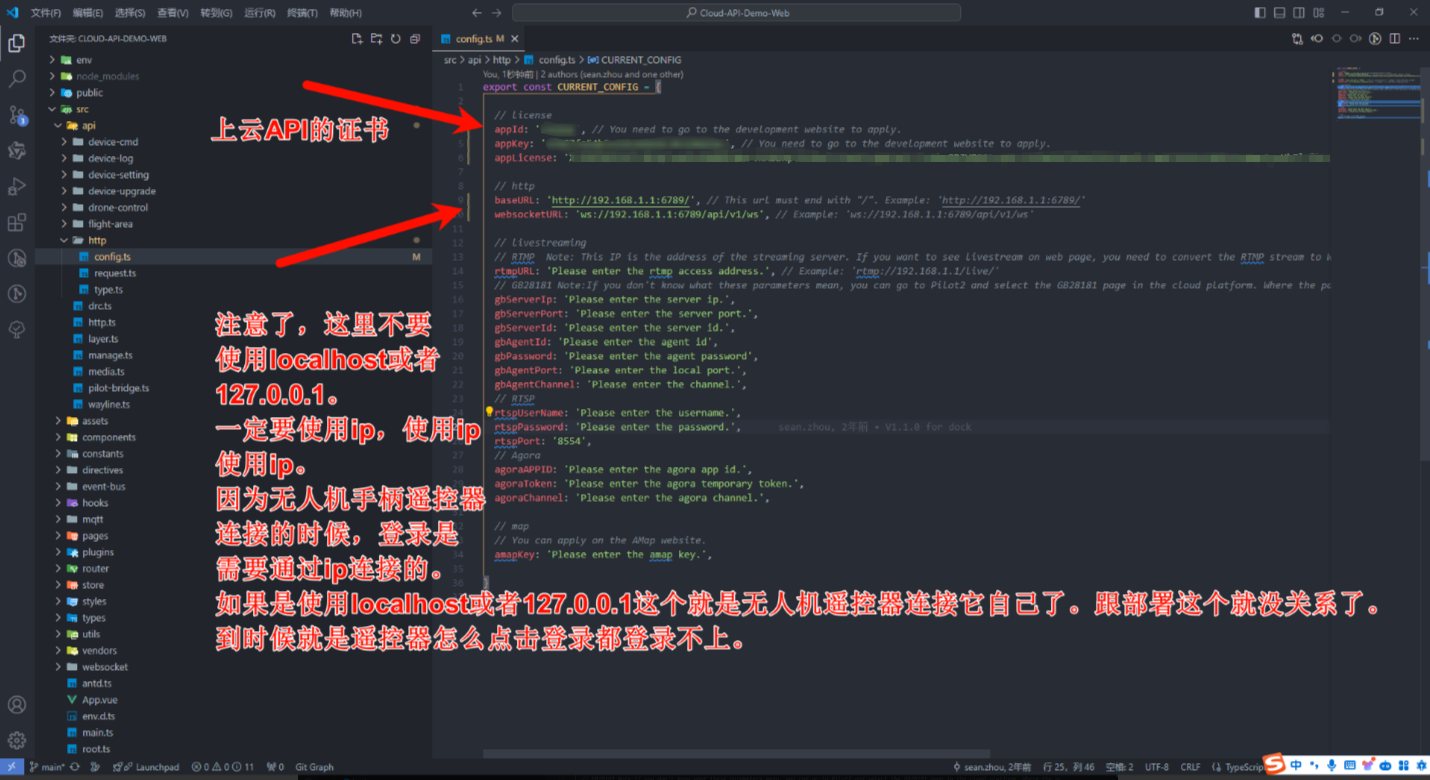Customize layout from title bar icon
Viewport: 1430px width, 780px height.
tap(1318, 13)
